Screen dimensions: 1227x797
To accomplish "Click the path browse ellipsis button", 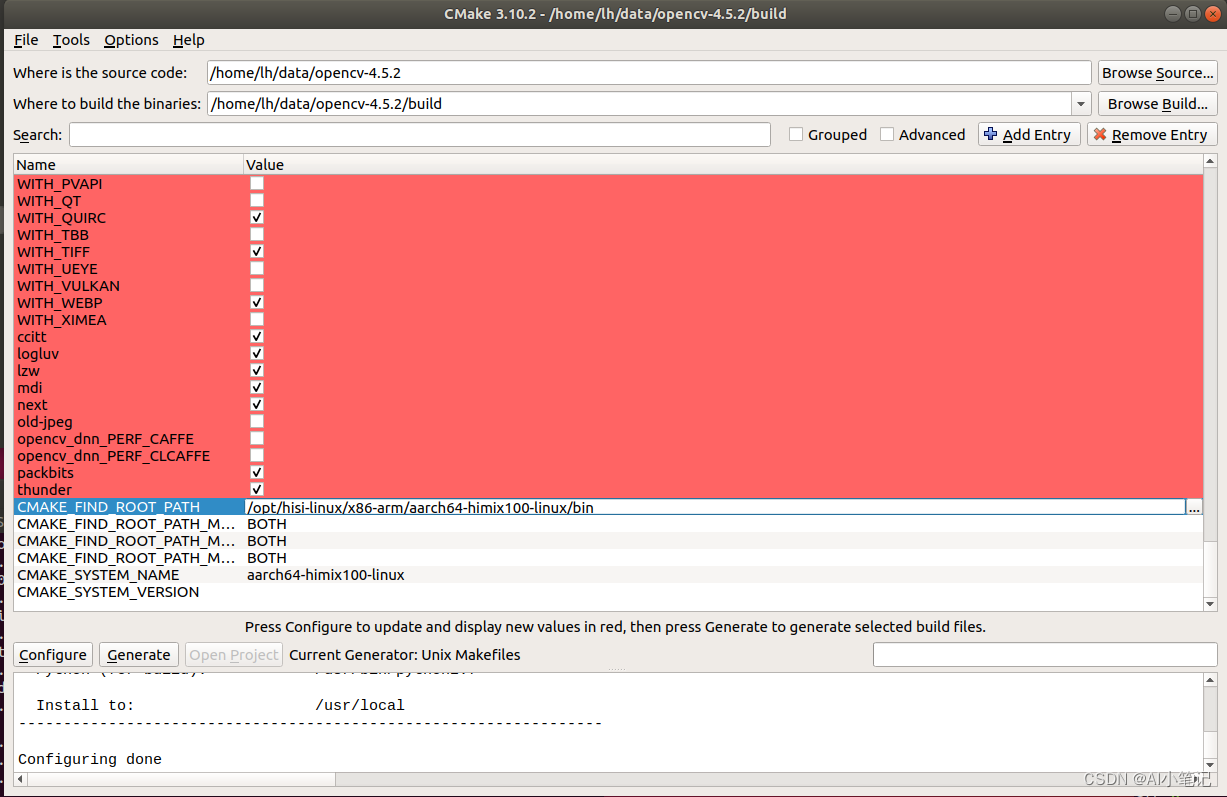I will (1194, 508).
